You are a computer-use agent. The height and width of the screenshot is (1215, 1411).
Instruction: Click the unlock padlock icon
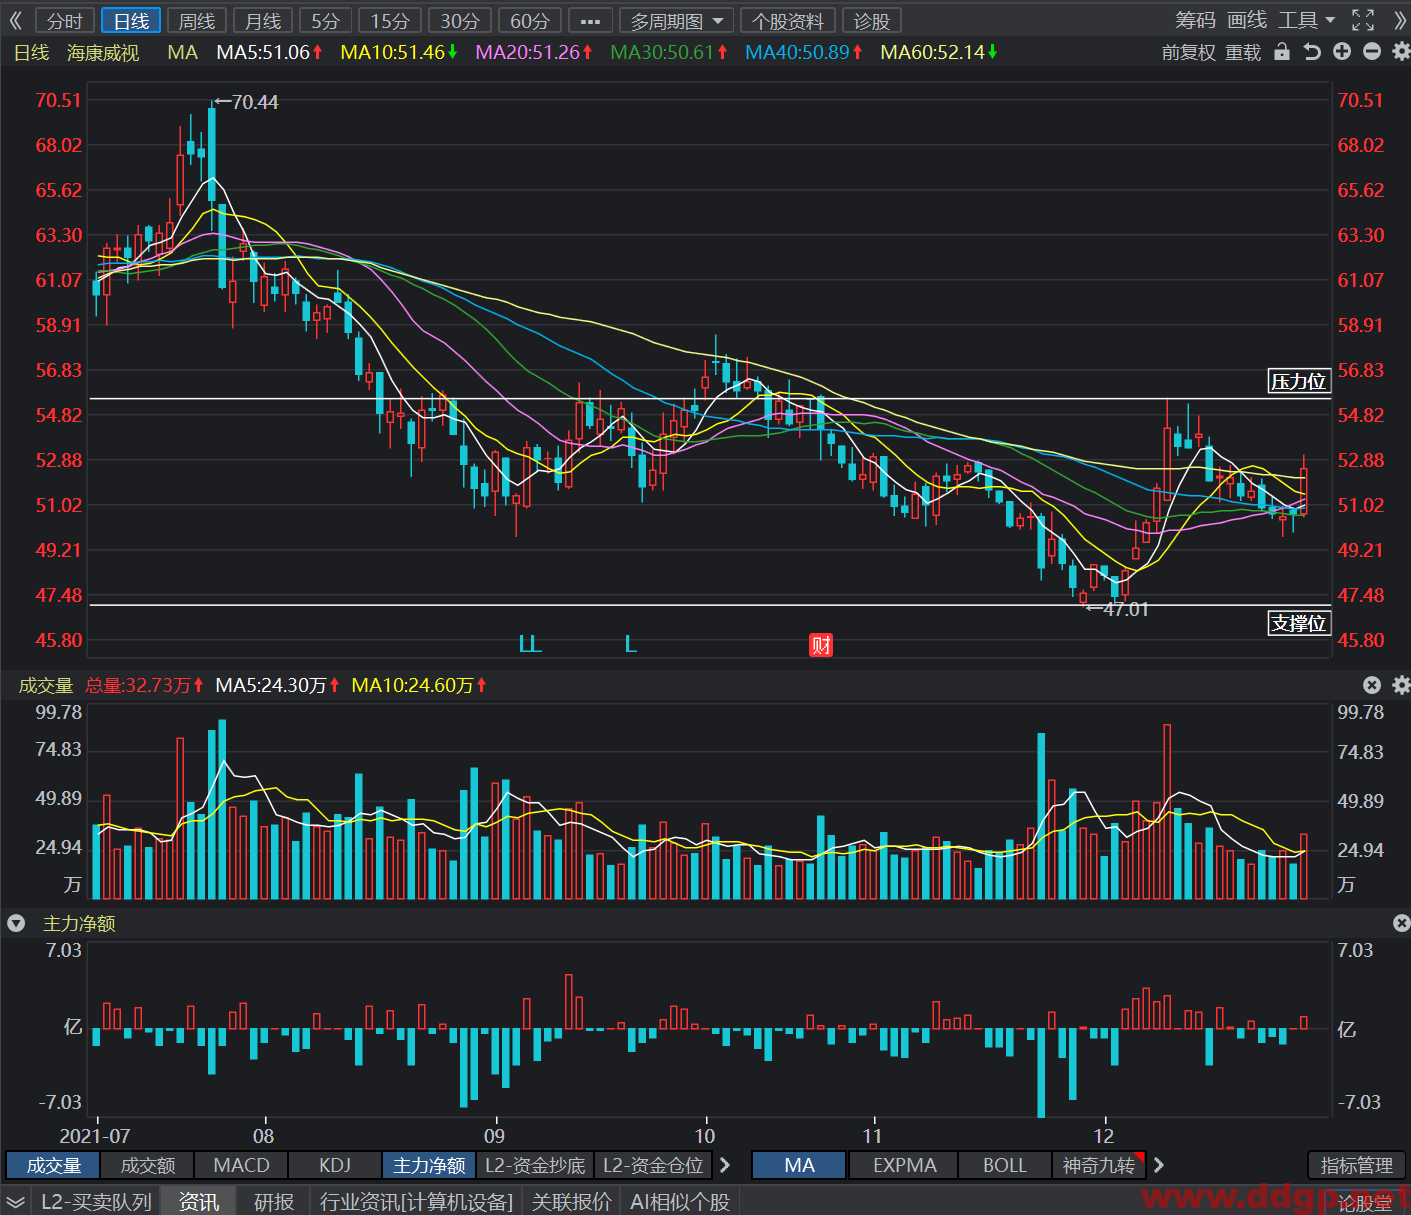(x=1282, y=52)
